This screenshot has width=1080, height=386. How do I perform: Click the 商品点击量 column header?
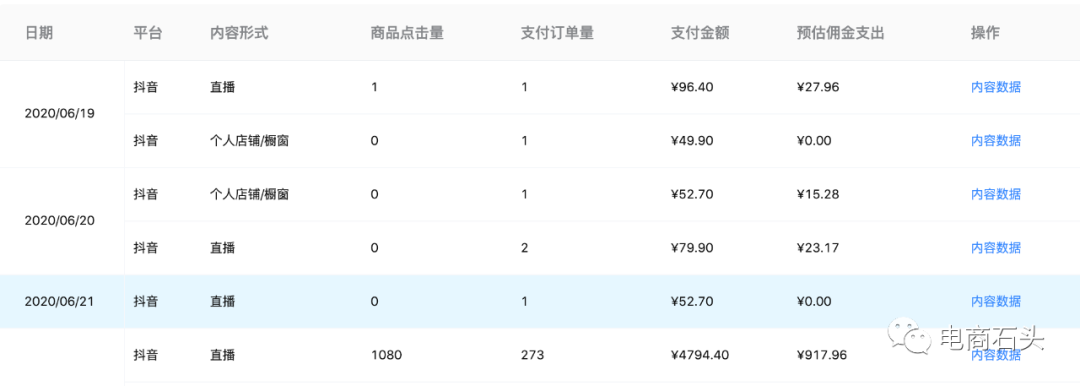407,33
